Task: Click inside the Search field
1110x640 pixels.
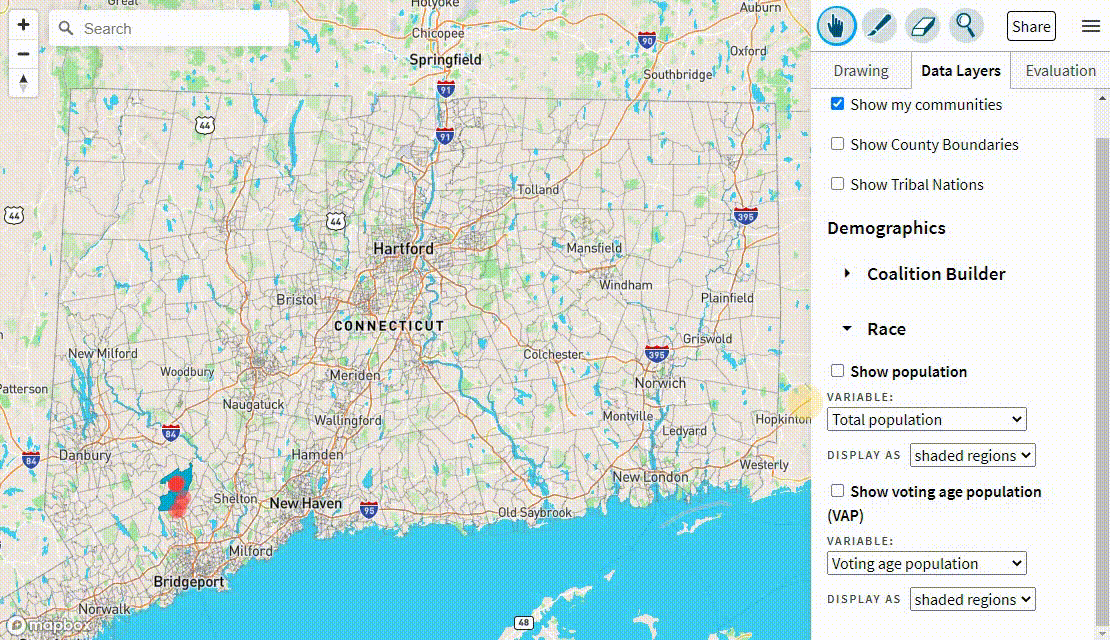Action: click(x=168, y=28)
